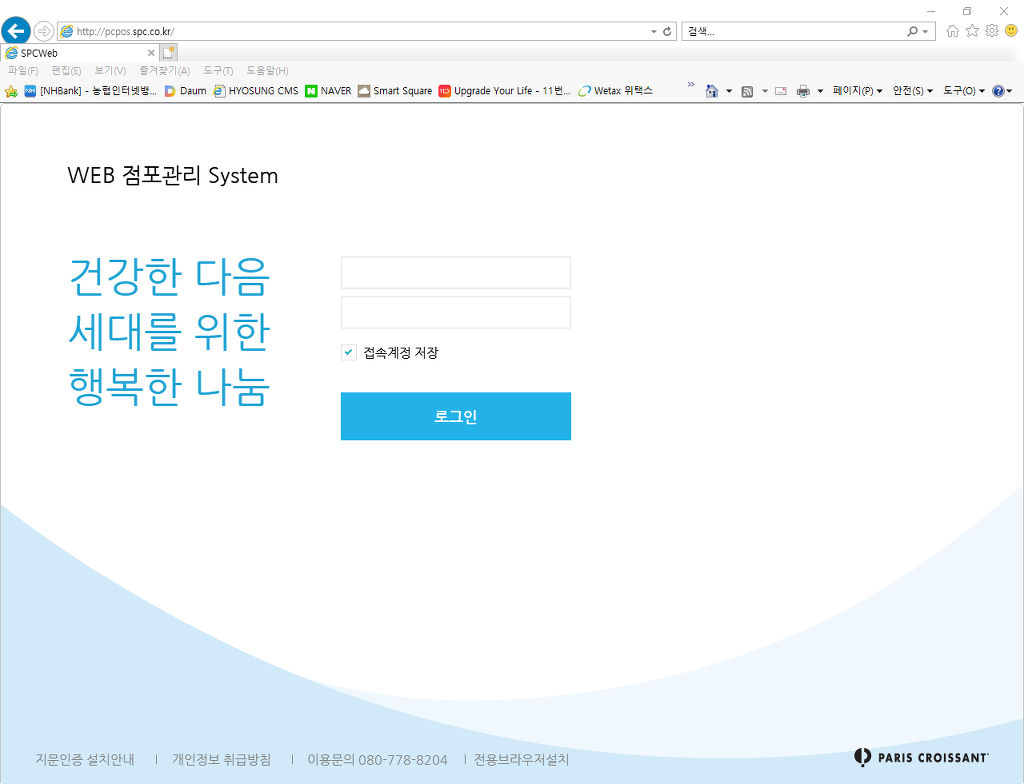The height and width of the screenshot is (784, 1024).
Task: Open settings via the gear icon
Action: click(992, 31)
